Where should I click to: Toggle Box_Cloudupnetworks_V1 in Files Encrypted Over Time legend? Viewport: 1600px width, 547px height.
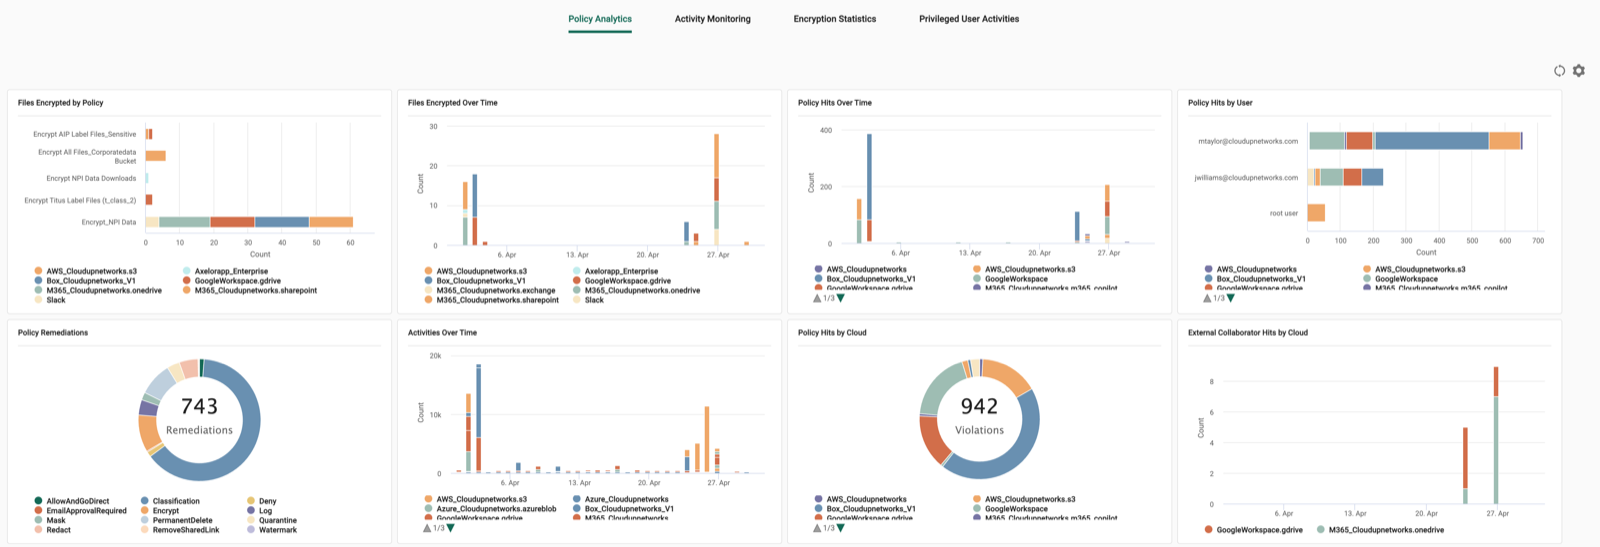pos(475,281)
